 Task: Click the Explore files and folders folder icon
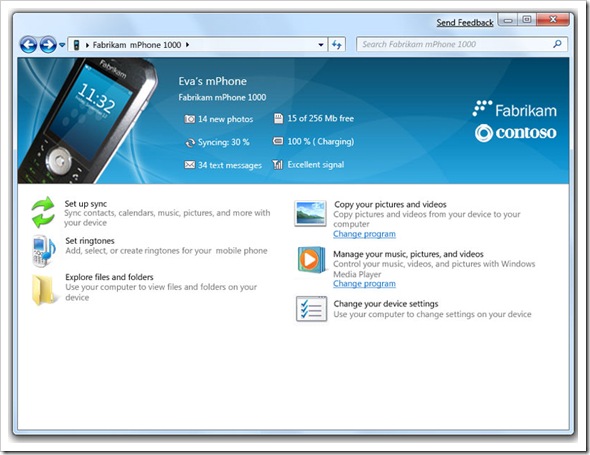(x=44, y=289)
